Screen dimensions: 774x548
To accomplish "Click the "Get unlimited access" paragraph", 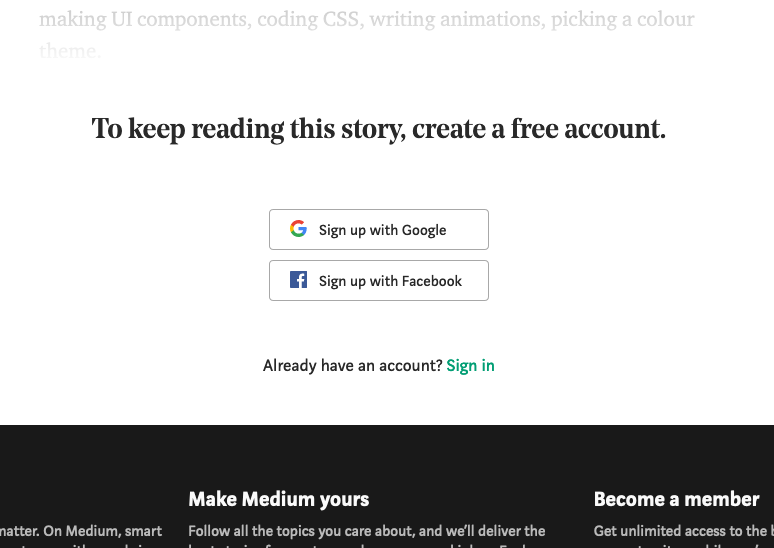I will [680, 531].
